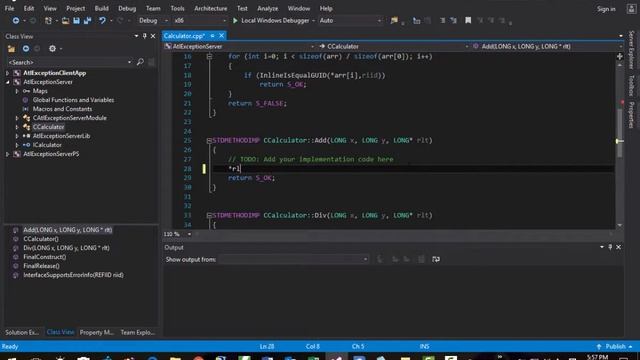Open the Analyze menu

point(267,8)
